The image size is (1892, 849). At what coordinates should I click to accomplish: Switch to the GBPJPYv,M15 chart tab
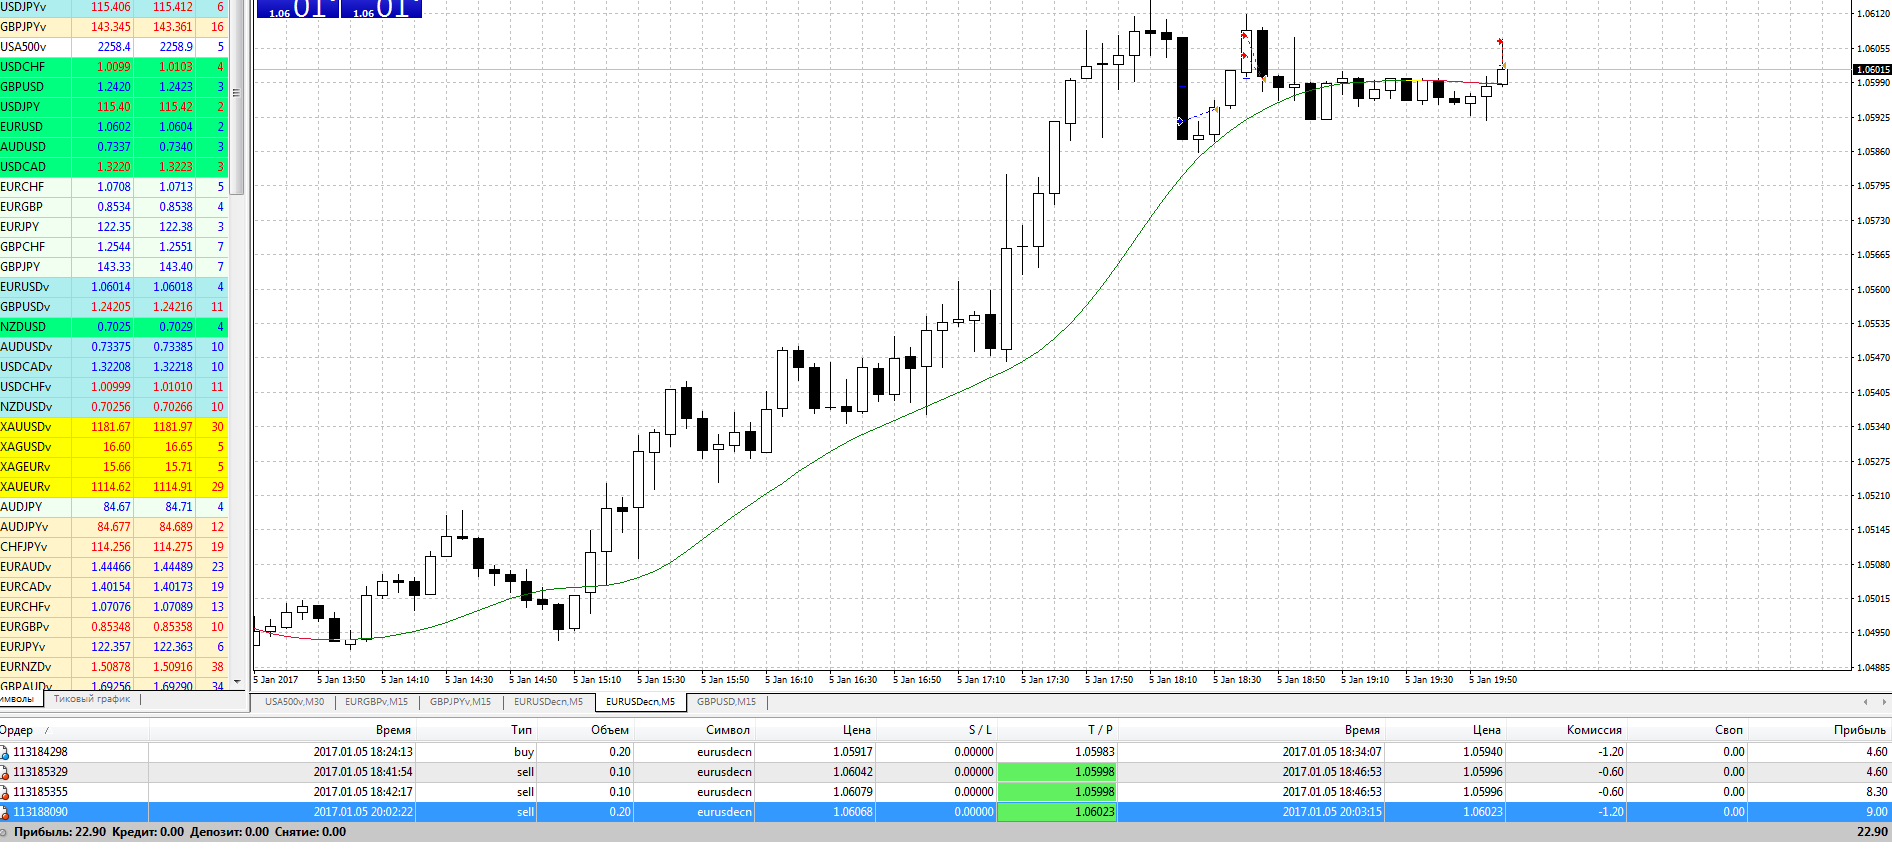pos(460,702)
